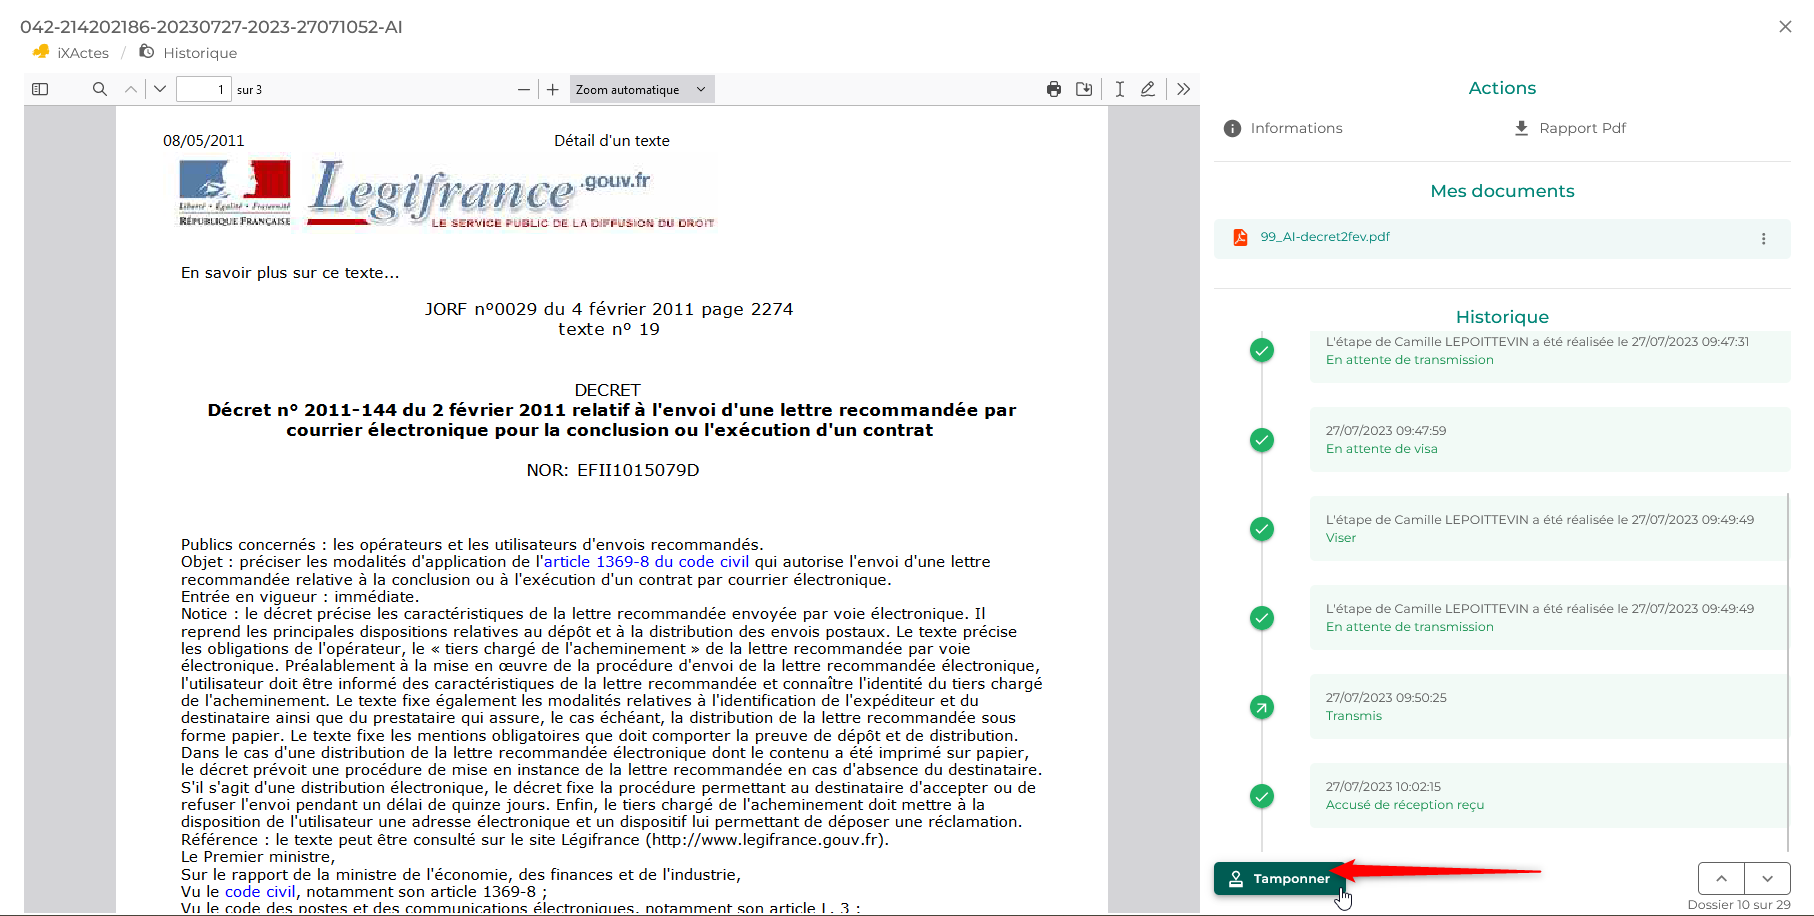Navigate to previous dossier with up chevron
This screenshot has height=916, width=1814.
pos(1721,878)
